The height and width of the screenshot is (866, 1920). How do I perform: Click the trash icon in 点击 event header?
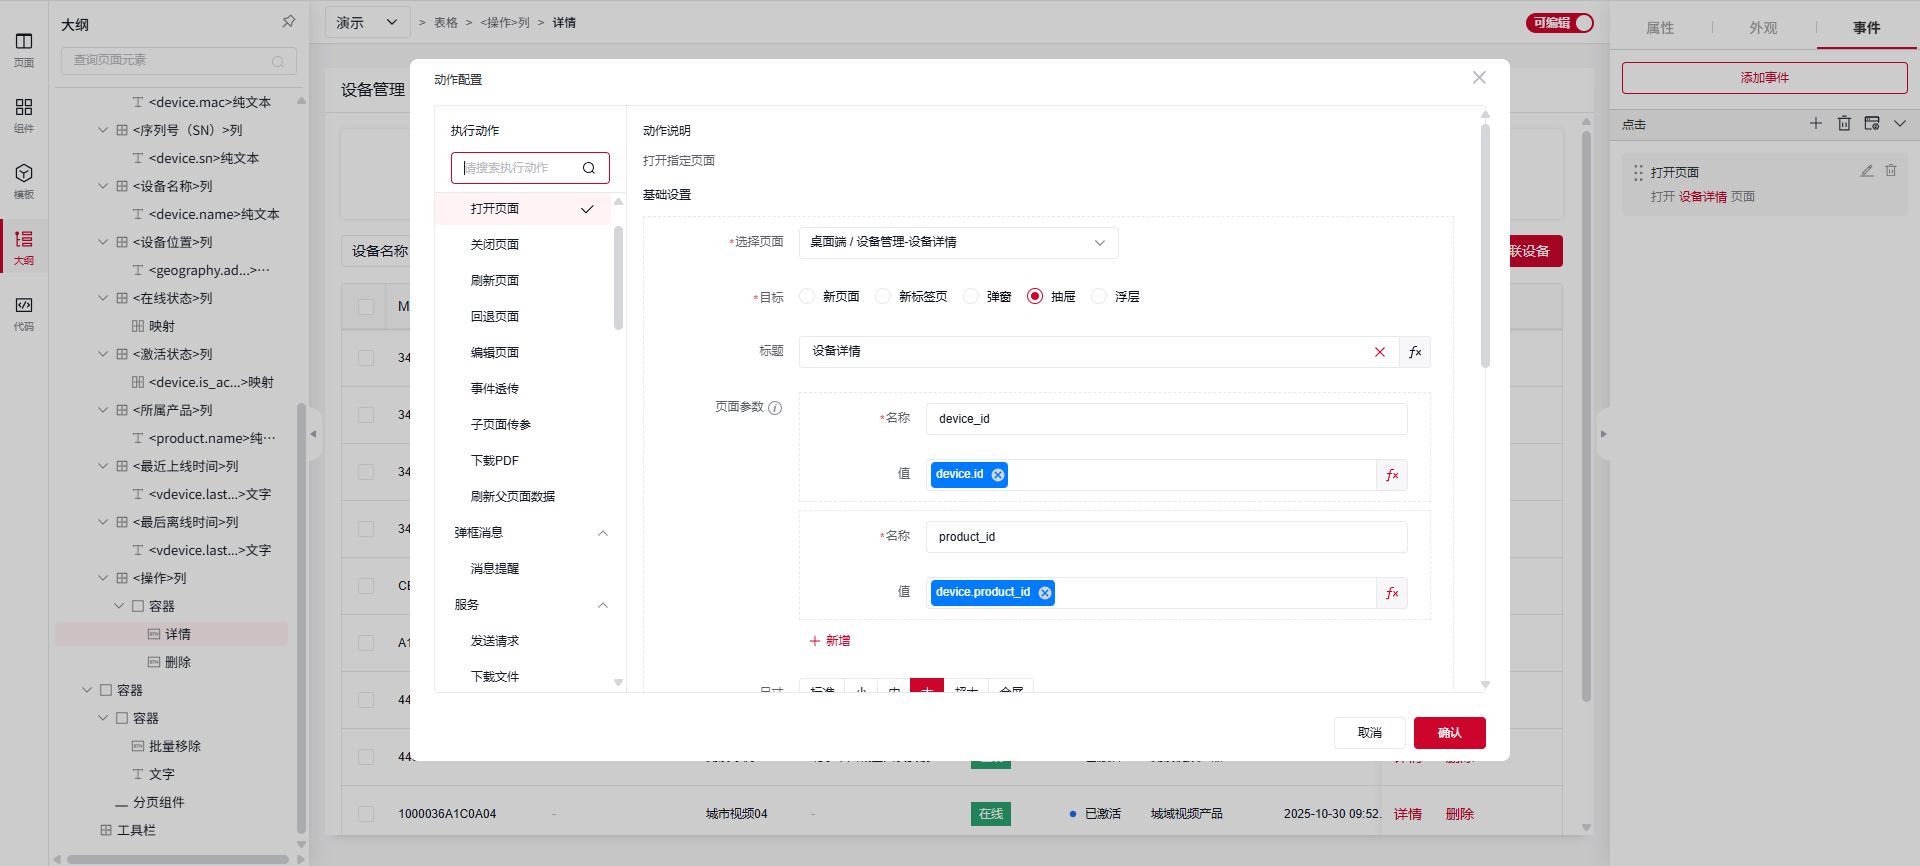point(1844,123)
